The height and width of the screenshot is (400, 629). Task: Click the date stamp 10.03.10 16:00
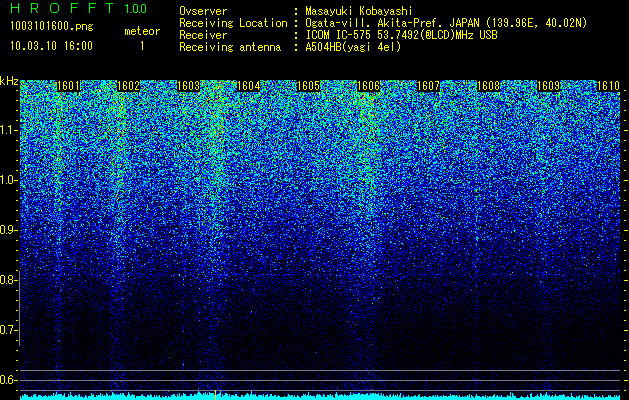(x=51, y=46)
